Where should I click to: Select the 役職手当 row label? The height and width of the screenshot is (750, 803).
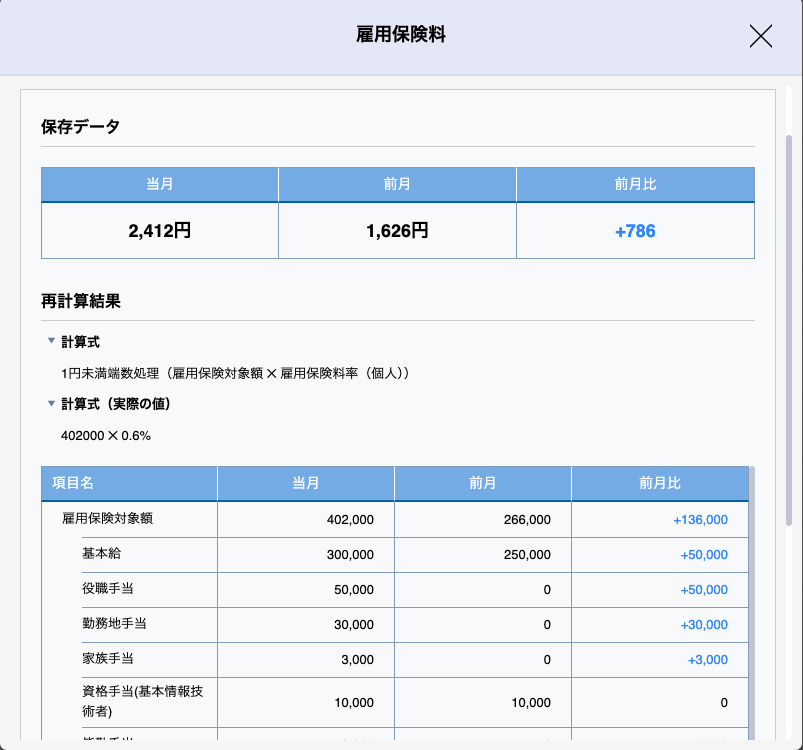[108, 589]
